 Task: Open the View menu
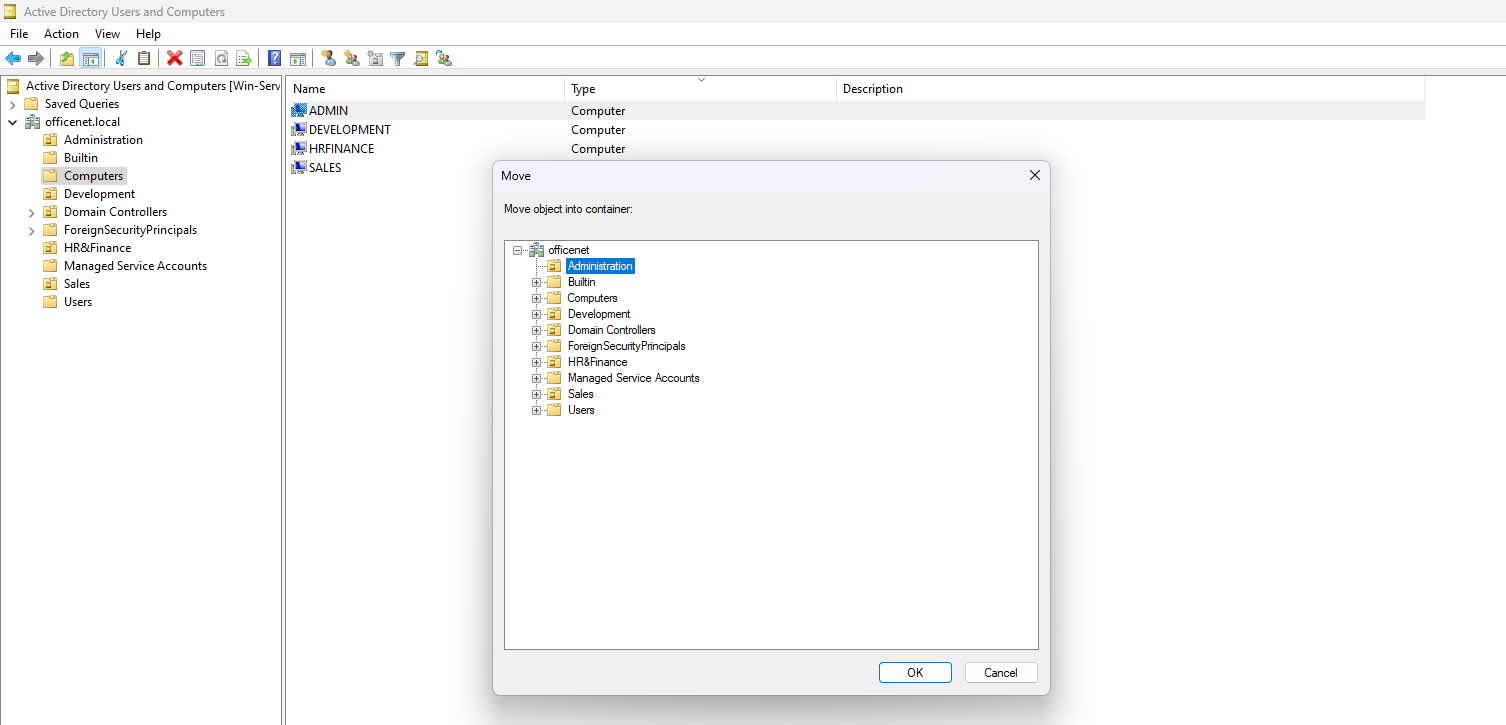[107, 34]
